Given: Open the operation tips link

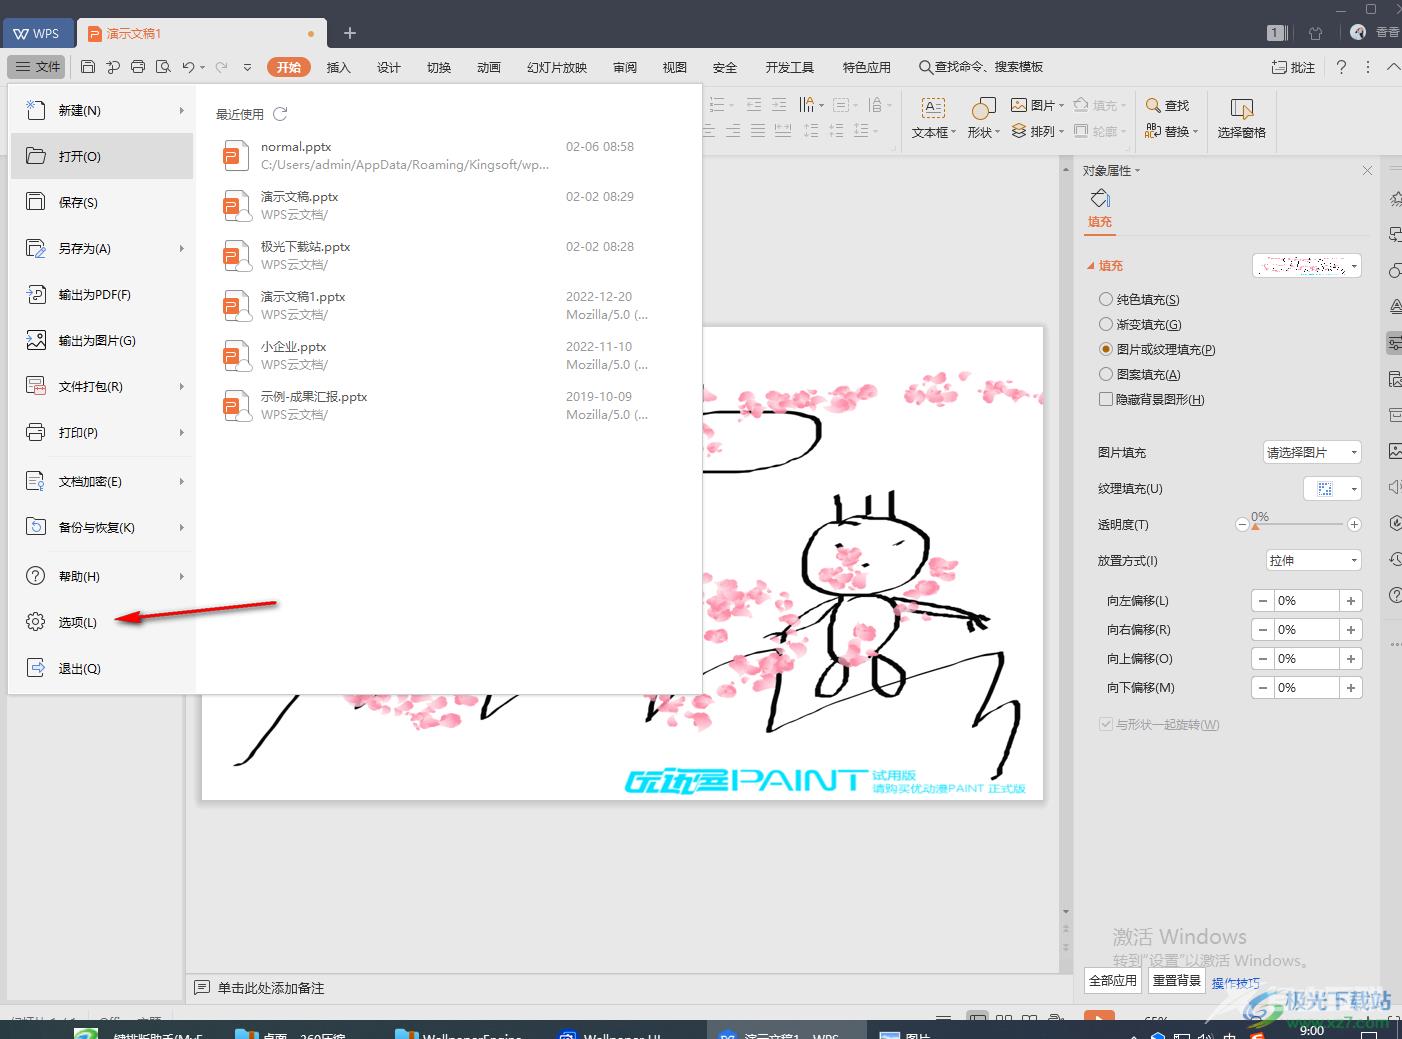Looking at the screenshot, I should click(x=1236, y=983).
